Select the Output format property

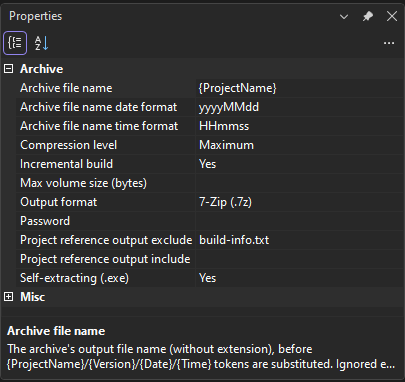coord(106,202)
